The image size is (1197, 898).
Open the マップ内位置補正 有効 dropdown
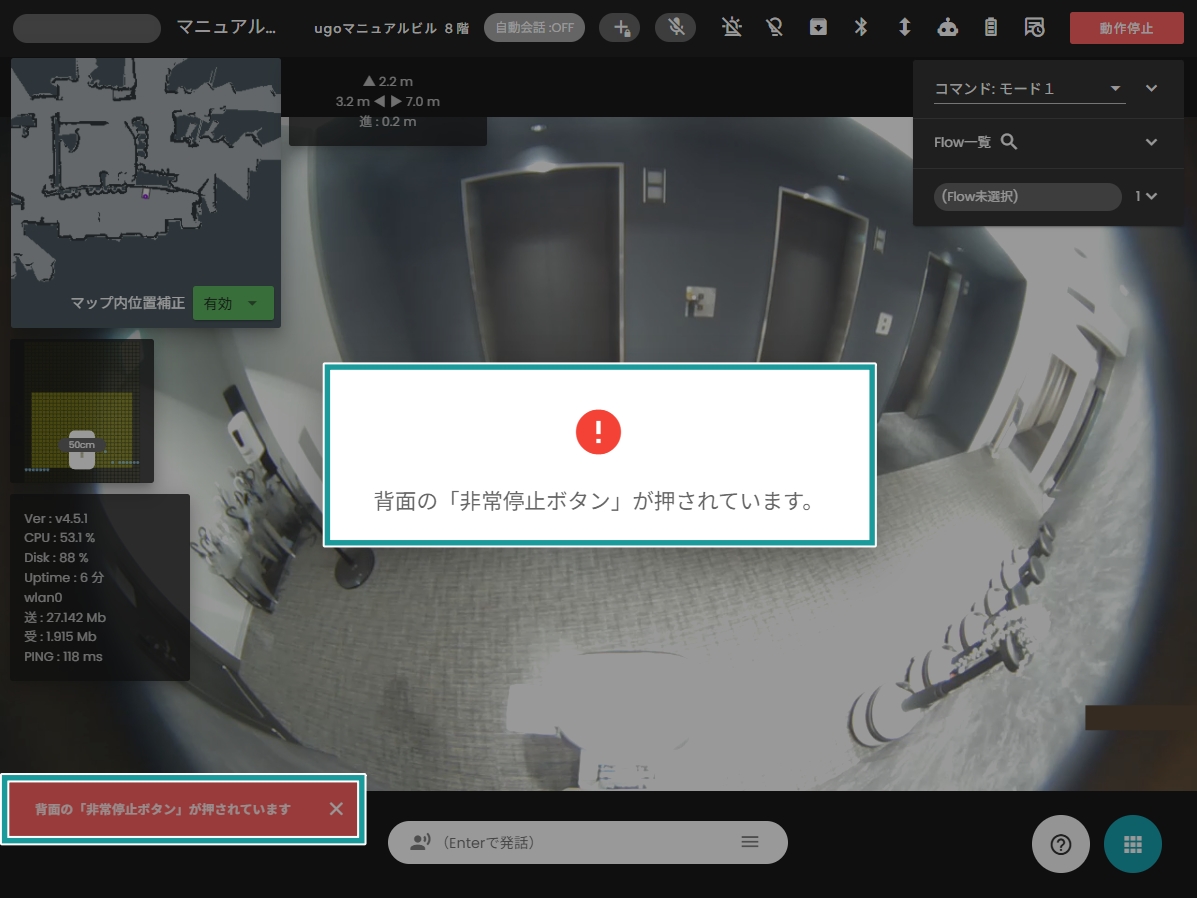tap(233, 303)
